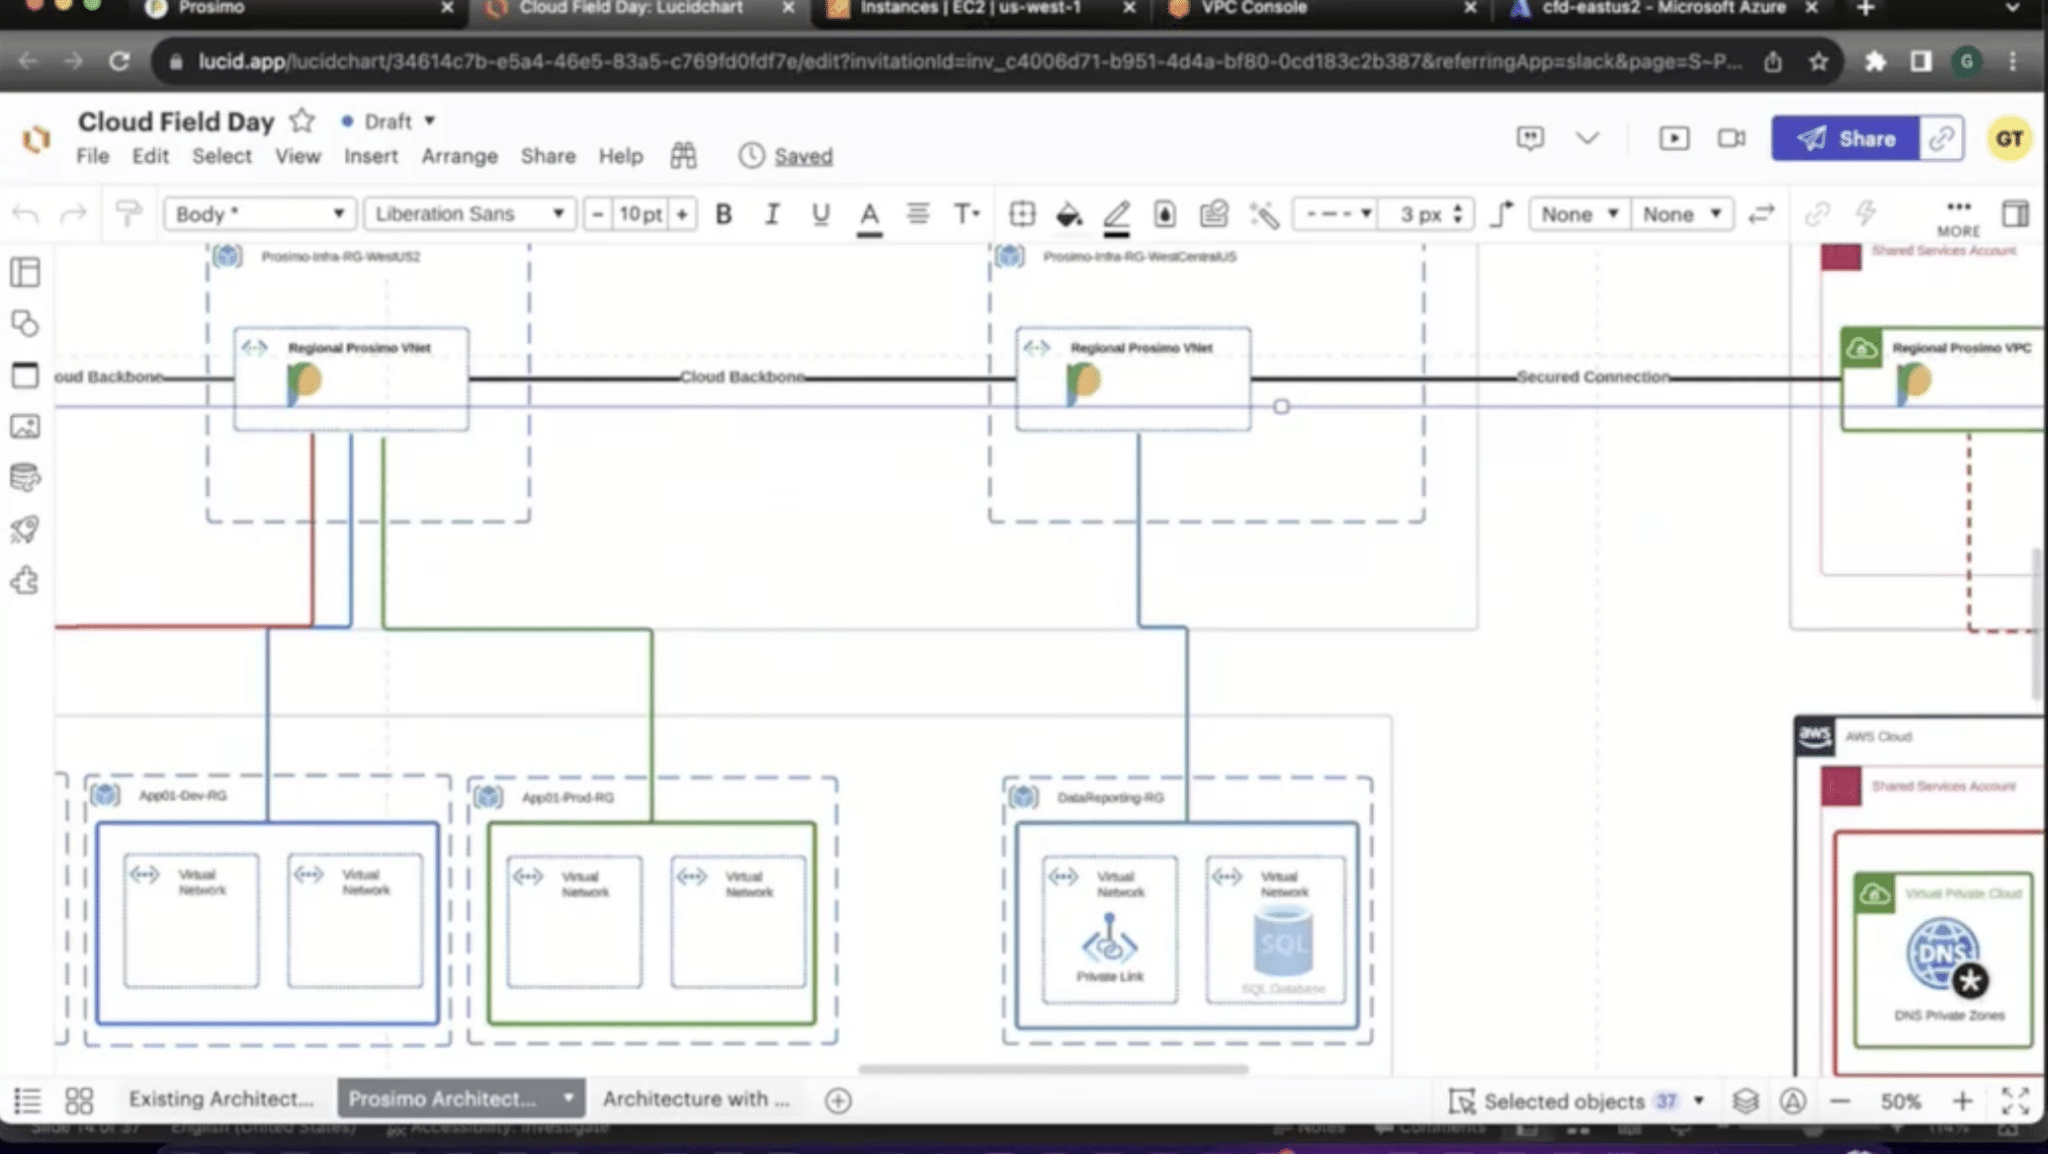Image resolution: width=2048 pixels, height=1154 pixels.
Task: Toggle bold text formatting
Action: 724,214
